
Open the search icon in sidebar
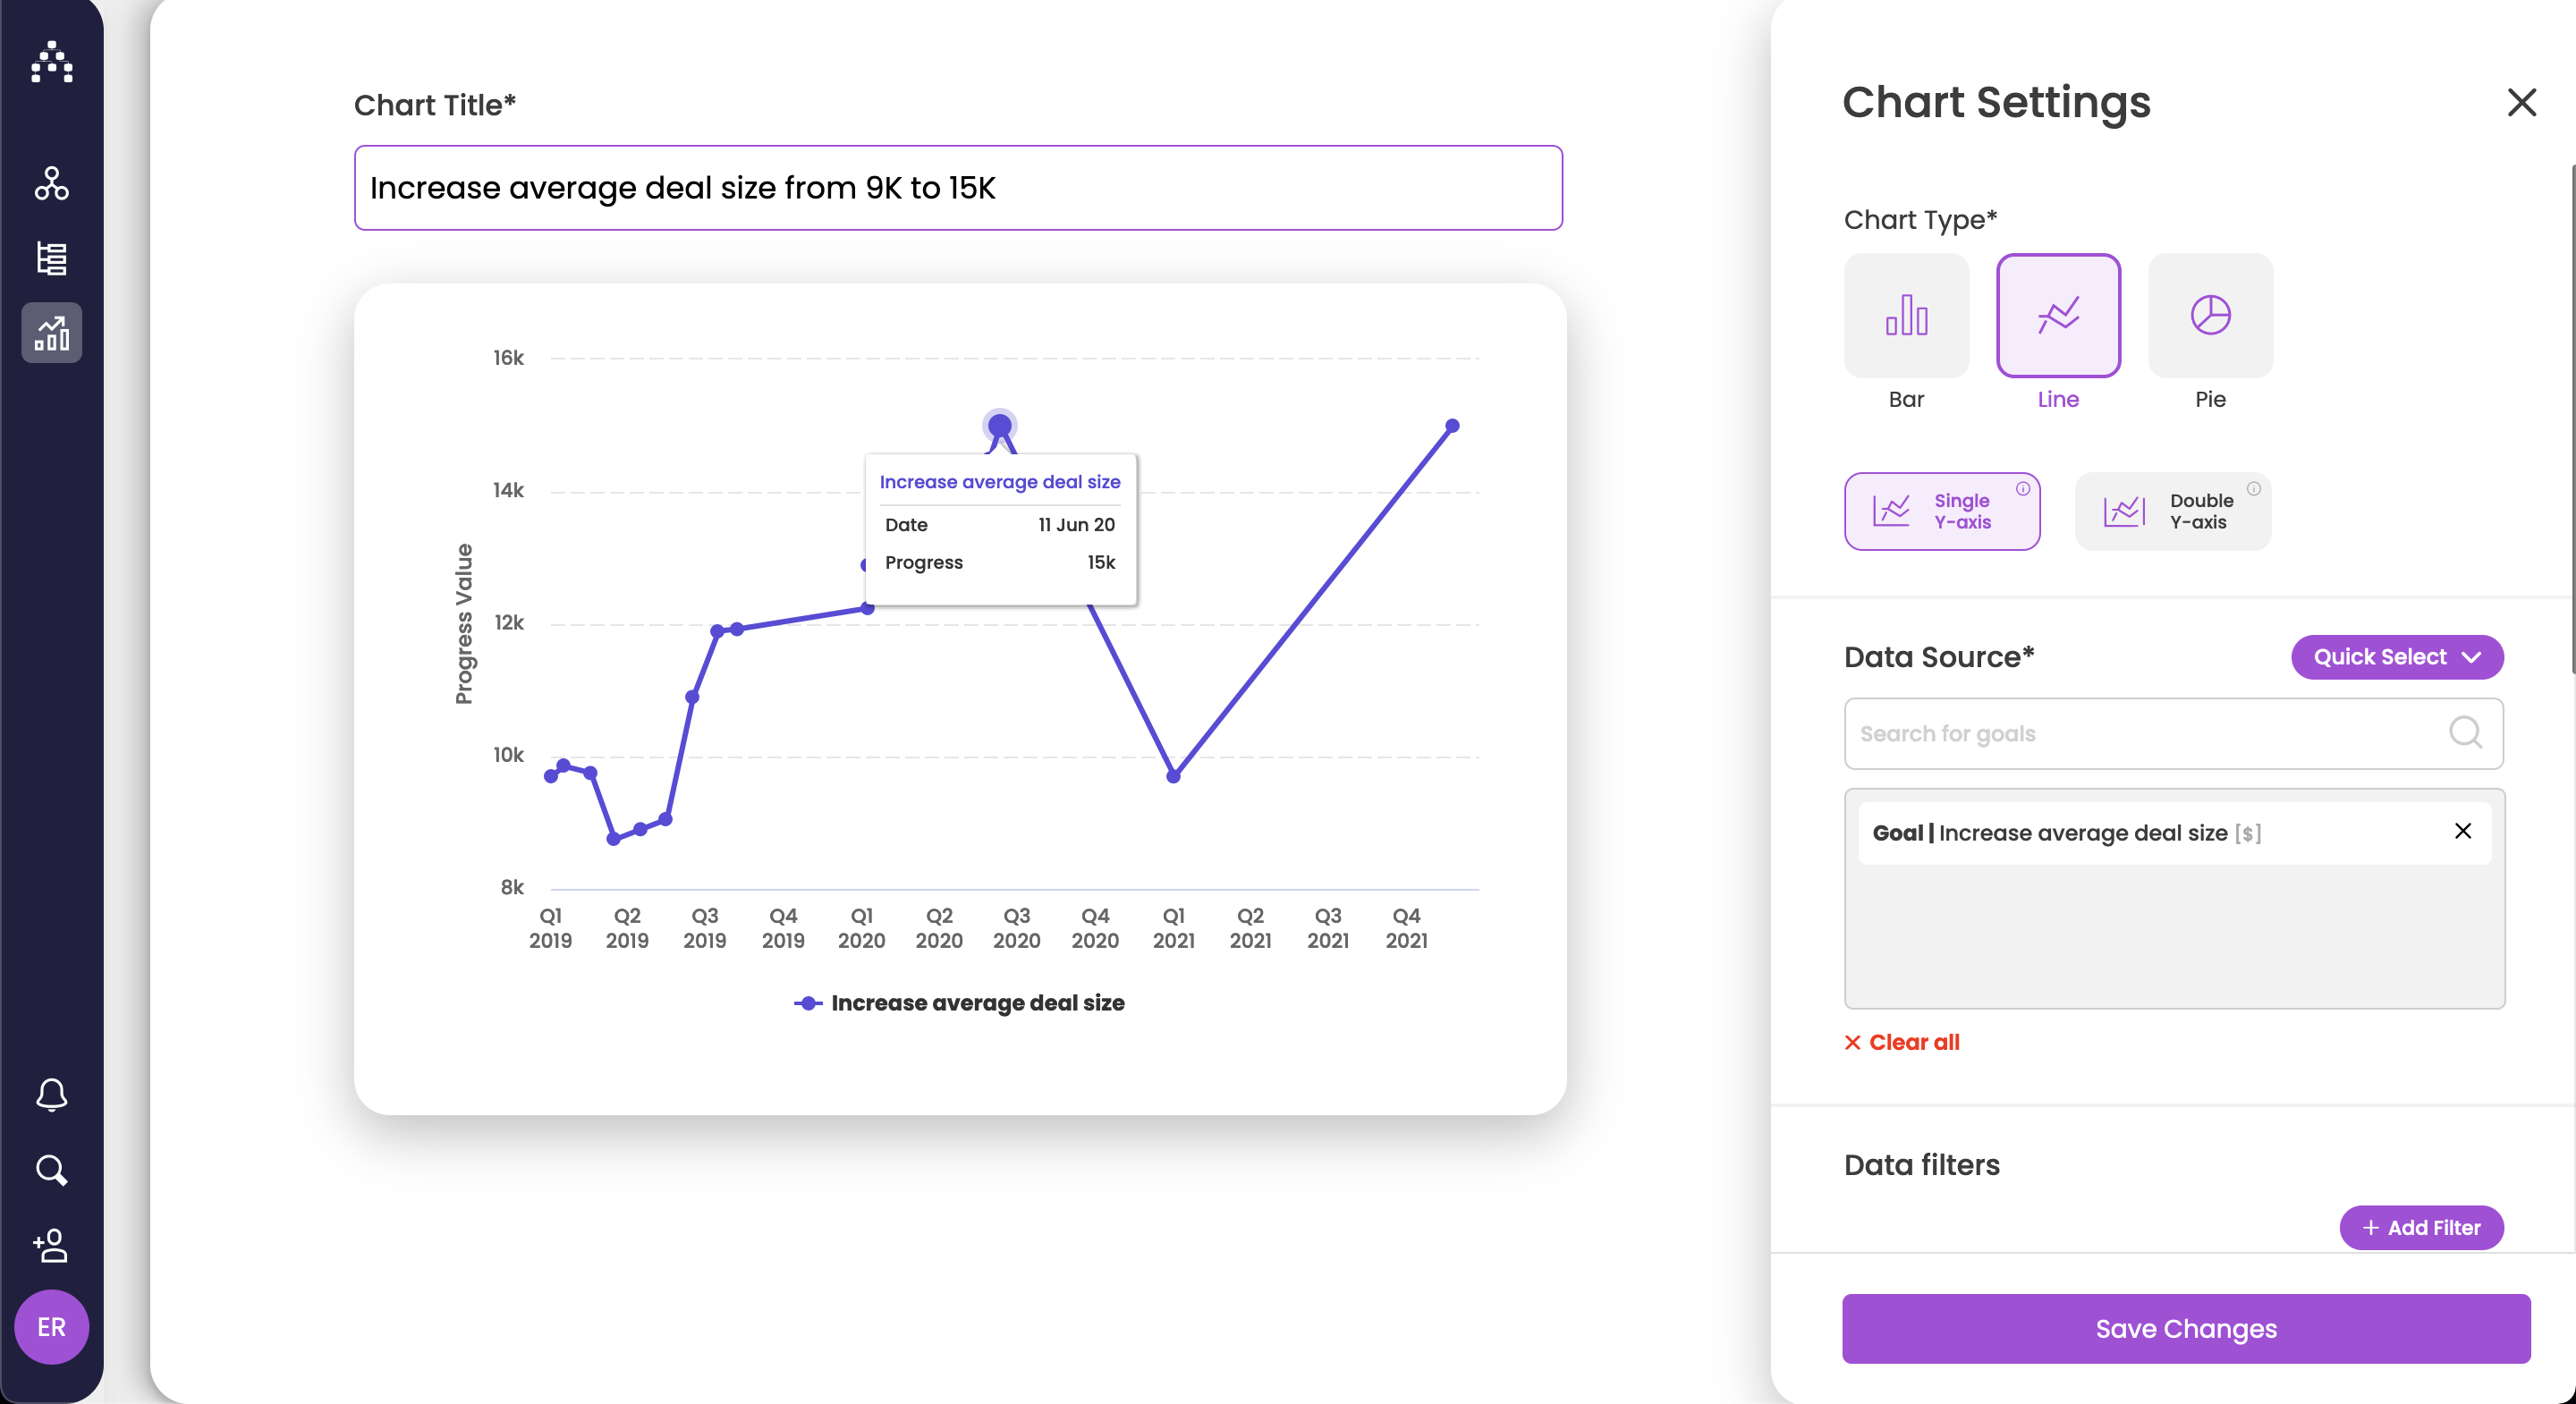52,1170
